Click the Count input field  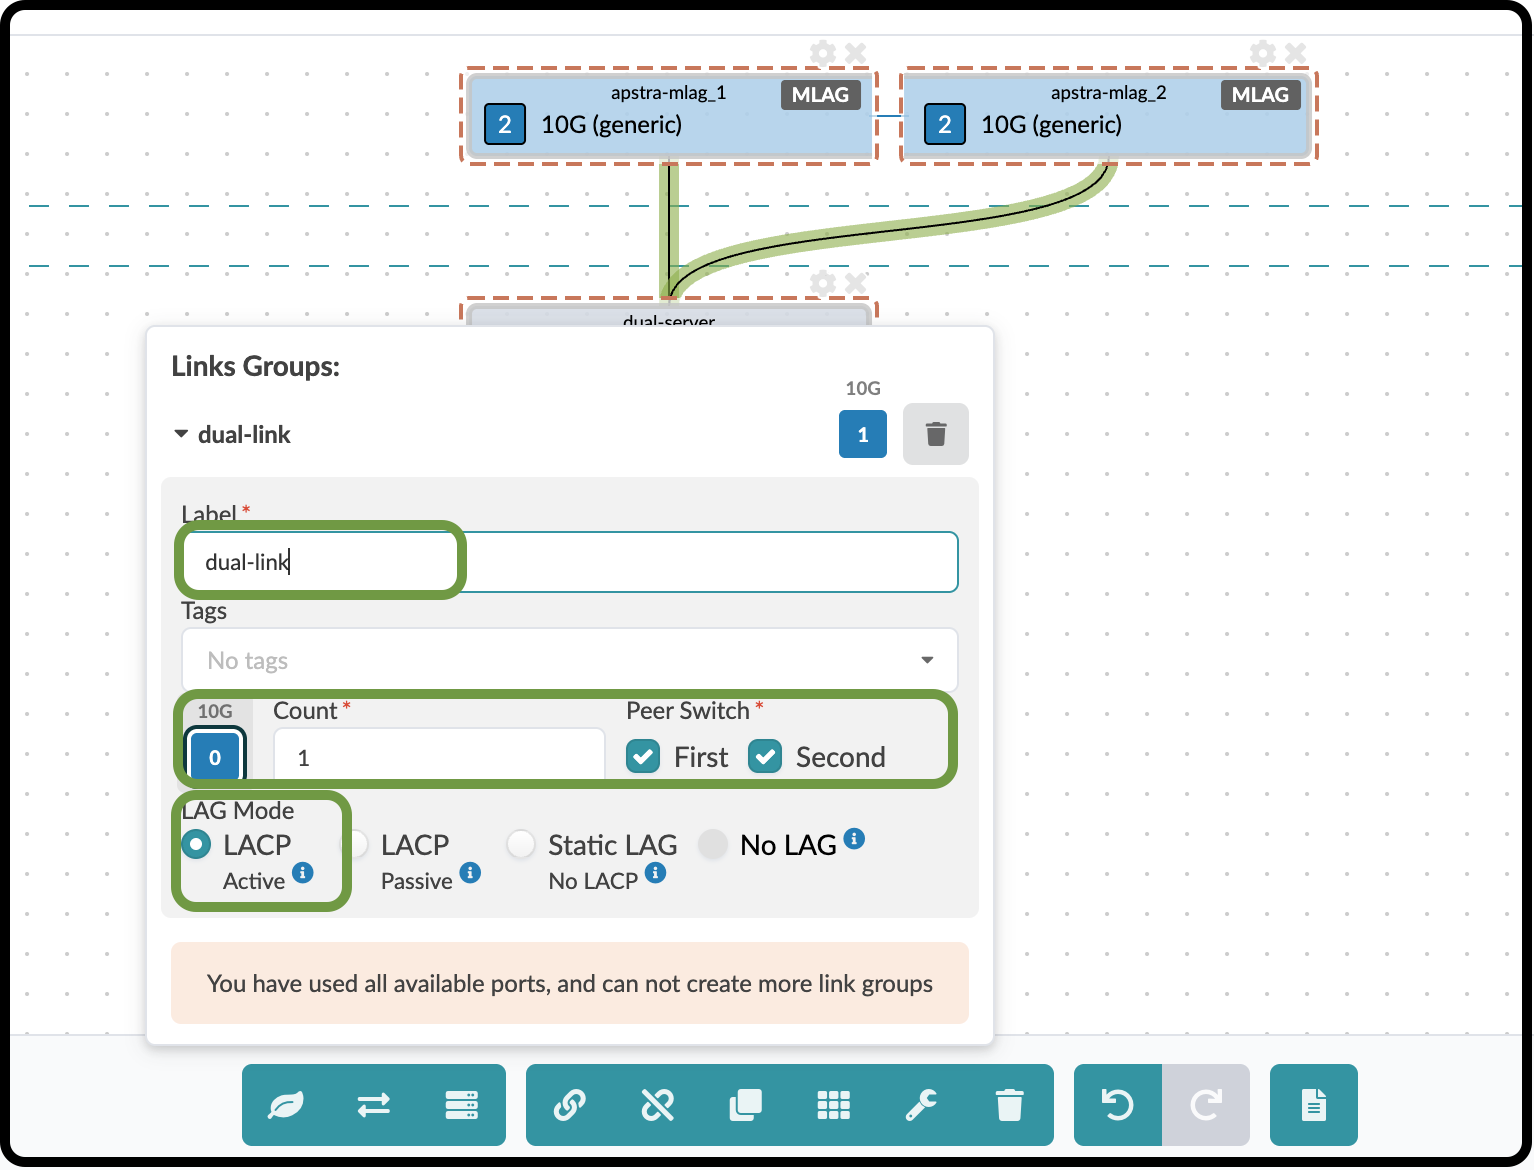440,757
